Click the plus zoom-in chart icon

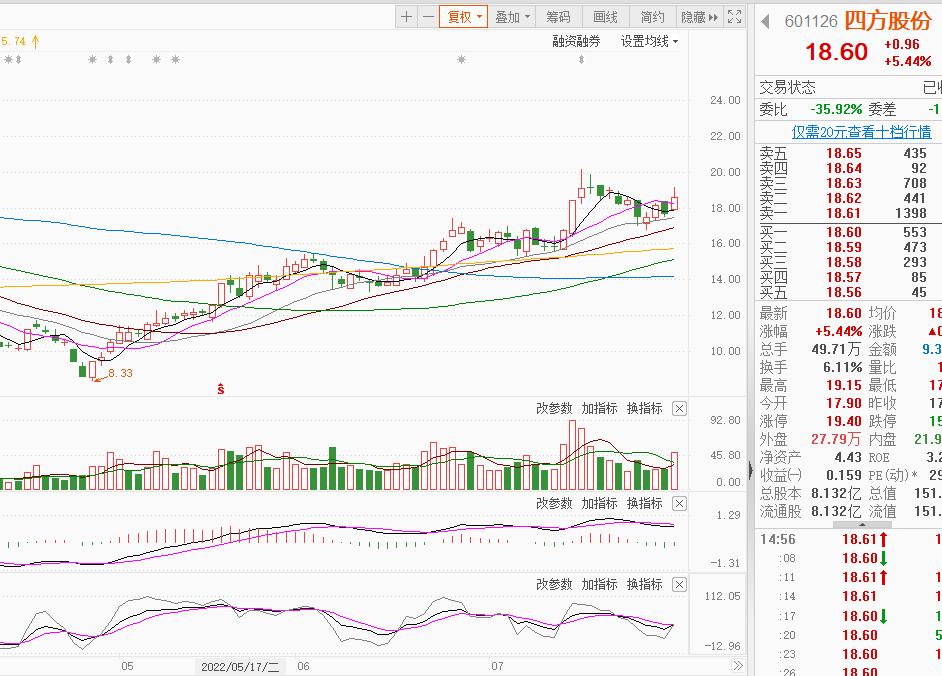point(406,17)
